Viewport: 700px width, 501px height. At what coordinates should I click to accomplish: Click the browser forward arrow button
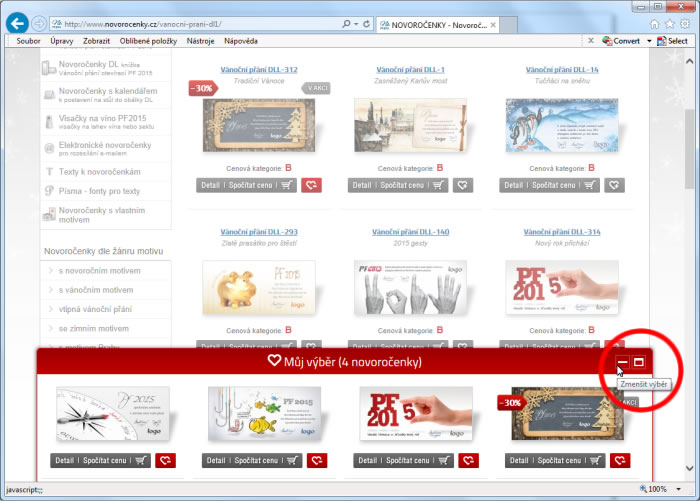coord(39,24)
